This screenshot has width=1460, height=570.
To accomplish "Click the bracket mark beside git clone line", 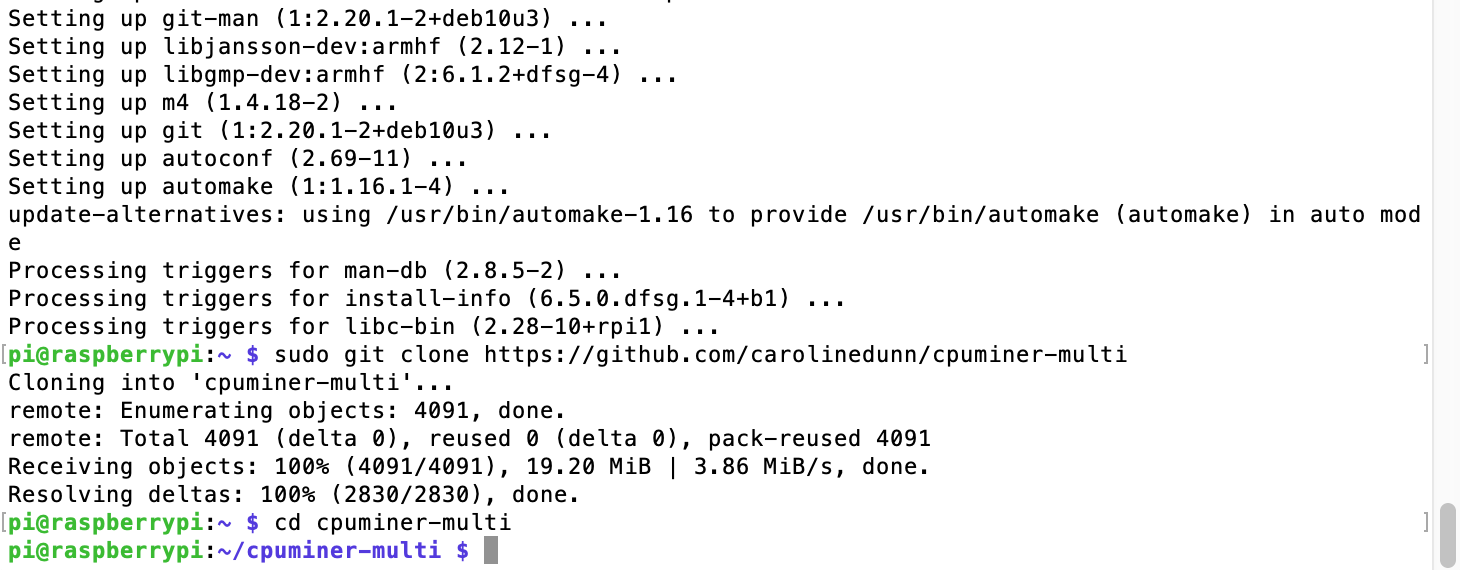I will pos(1426,355).
